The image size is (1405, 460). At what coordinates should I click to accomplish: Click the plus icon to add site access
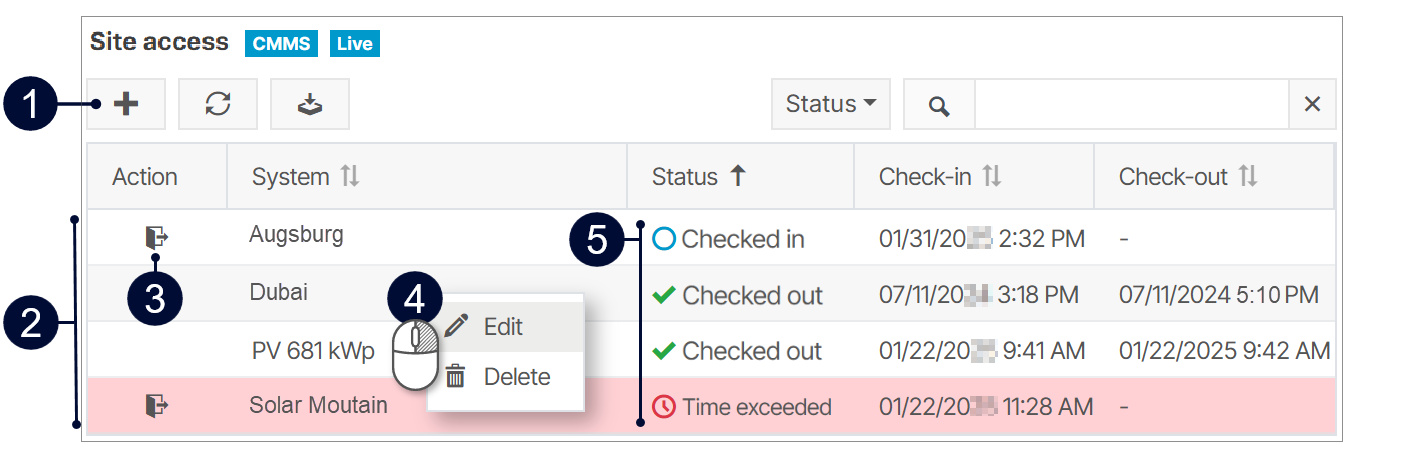click(x=126, y=105)
